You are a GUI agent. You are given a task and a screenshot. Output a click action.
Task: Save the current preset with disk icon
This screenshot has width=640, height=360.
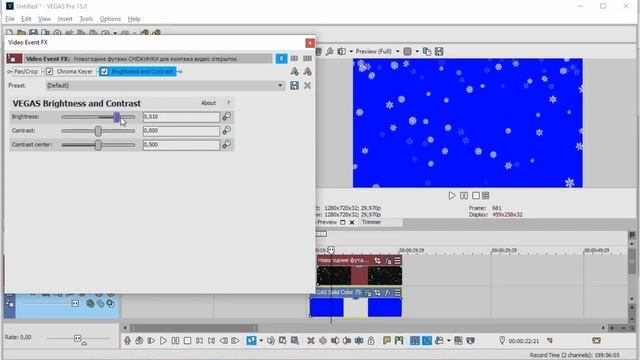[294, 85]
